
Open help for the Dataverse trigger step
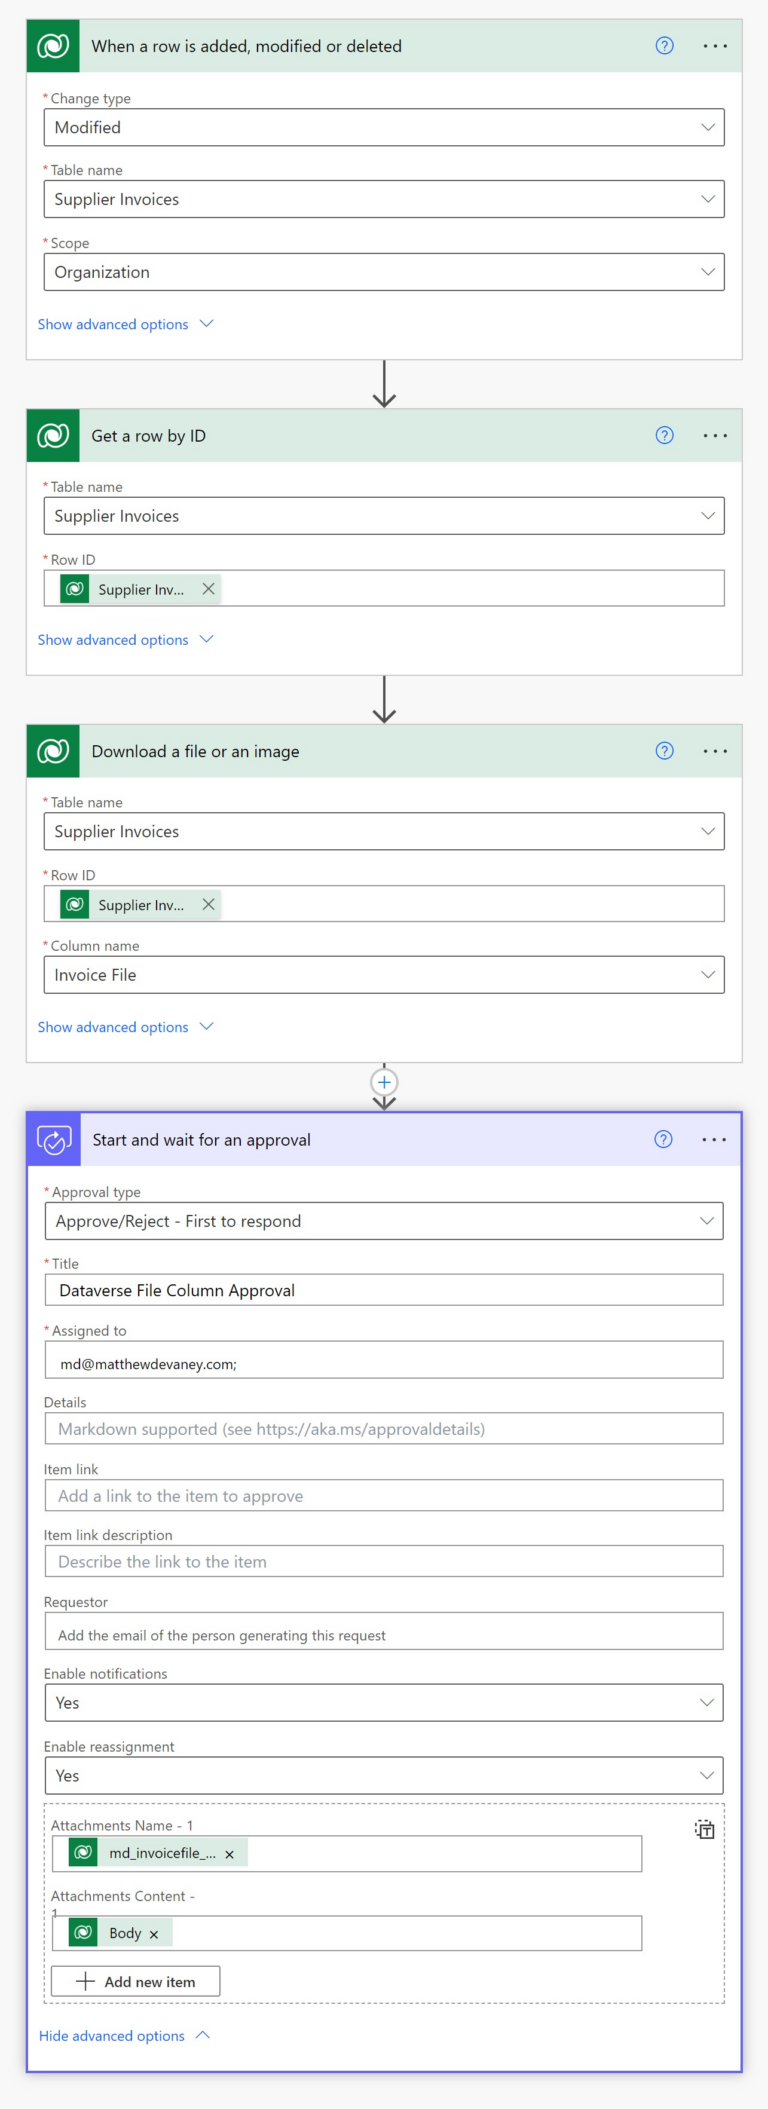pos(664,46)
